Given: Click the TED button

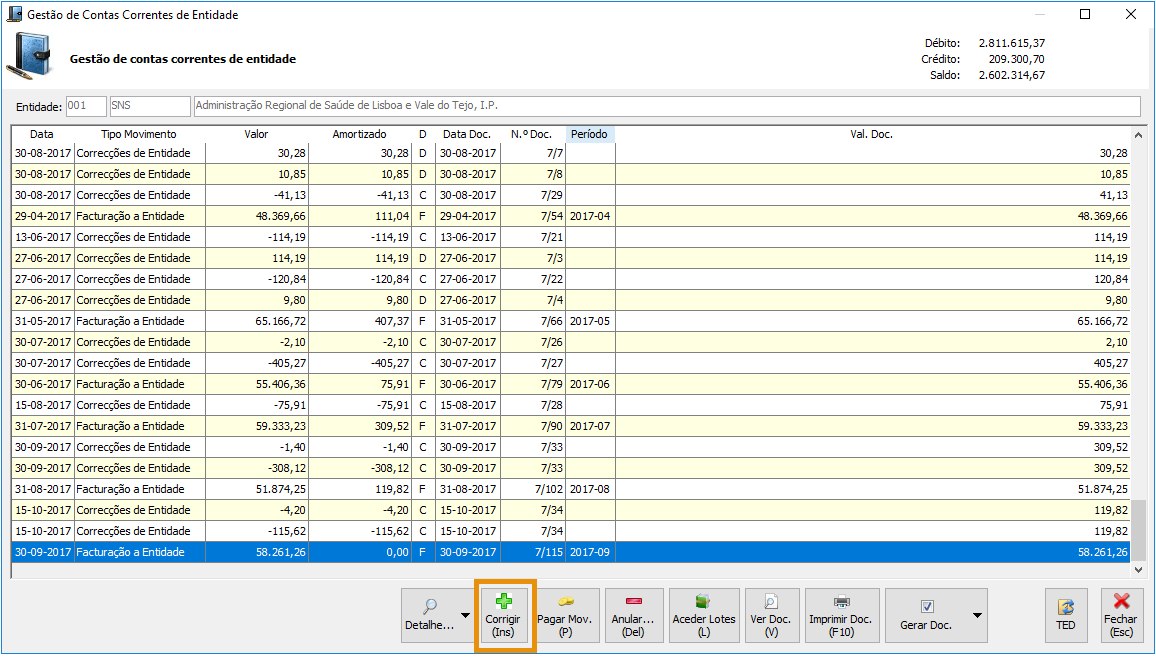Looking at the screenshot, I should point(1066,615).
